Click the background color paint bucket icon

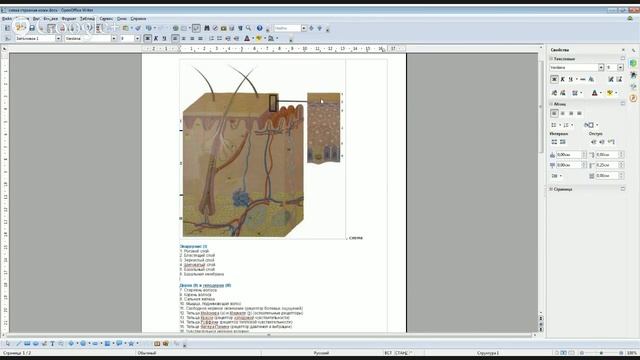tap(271, 38)
